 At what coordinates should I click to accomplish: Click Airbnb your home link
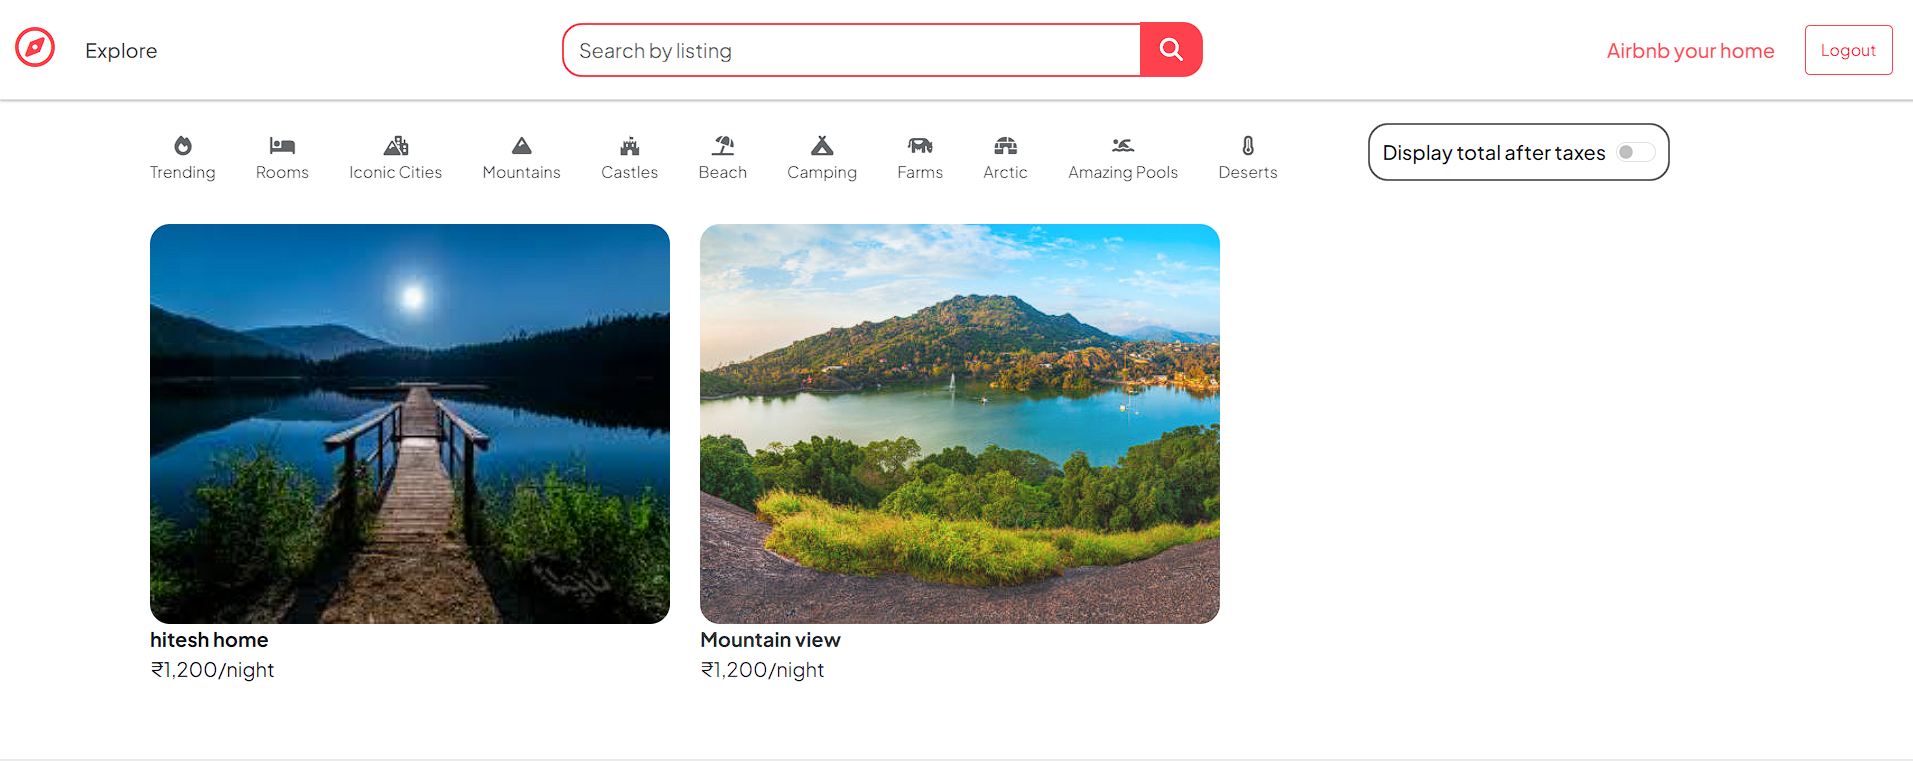point(1690,51)
